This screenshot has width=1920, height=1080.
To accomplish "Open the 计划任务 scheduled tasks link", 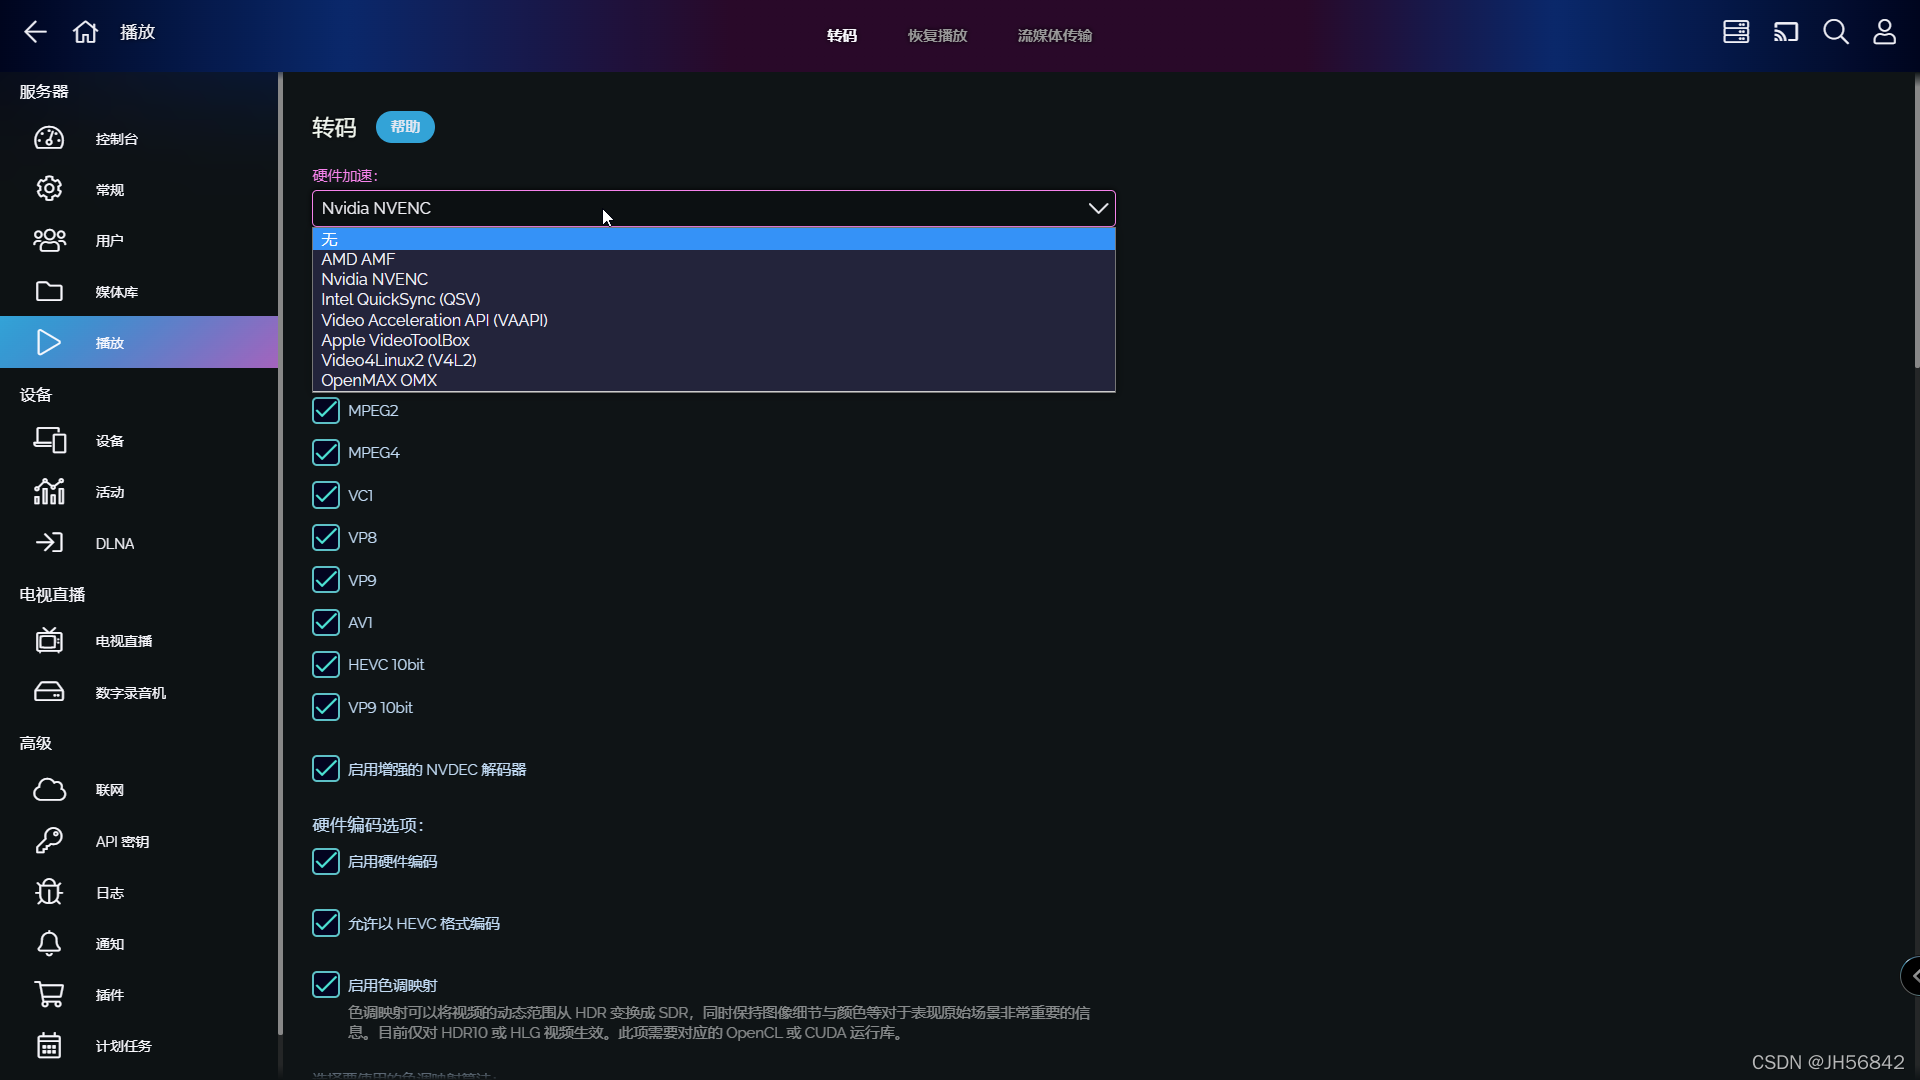I will pyautogui.click(x=123, y=1046).
